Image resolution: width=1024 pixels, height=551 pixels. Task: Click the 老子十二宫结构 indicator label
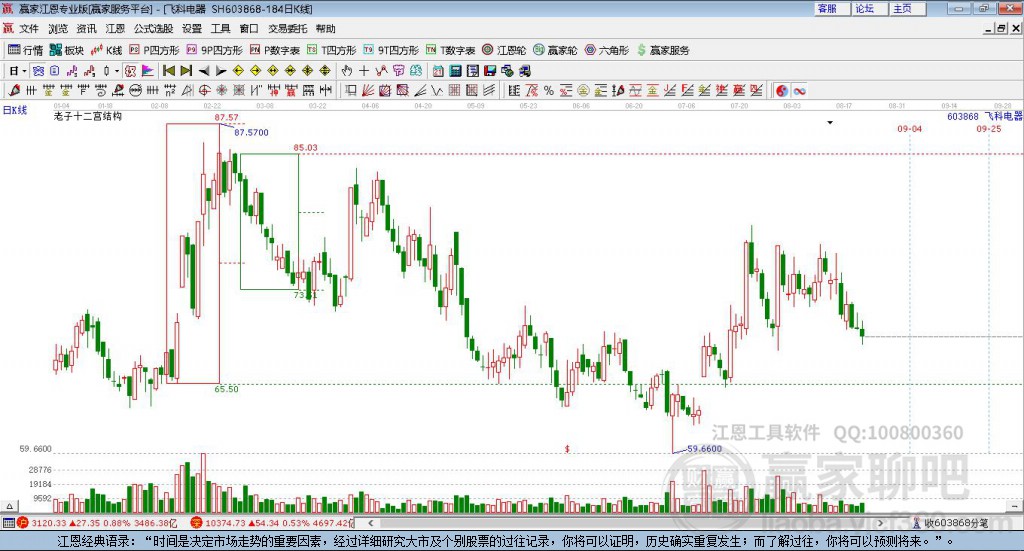pos(88,116)
